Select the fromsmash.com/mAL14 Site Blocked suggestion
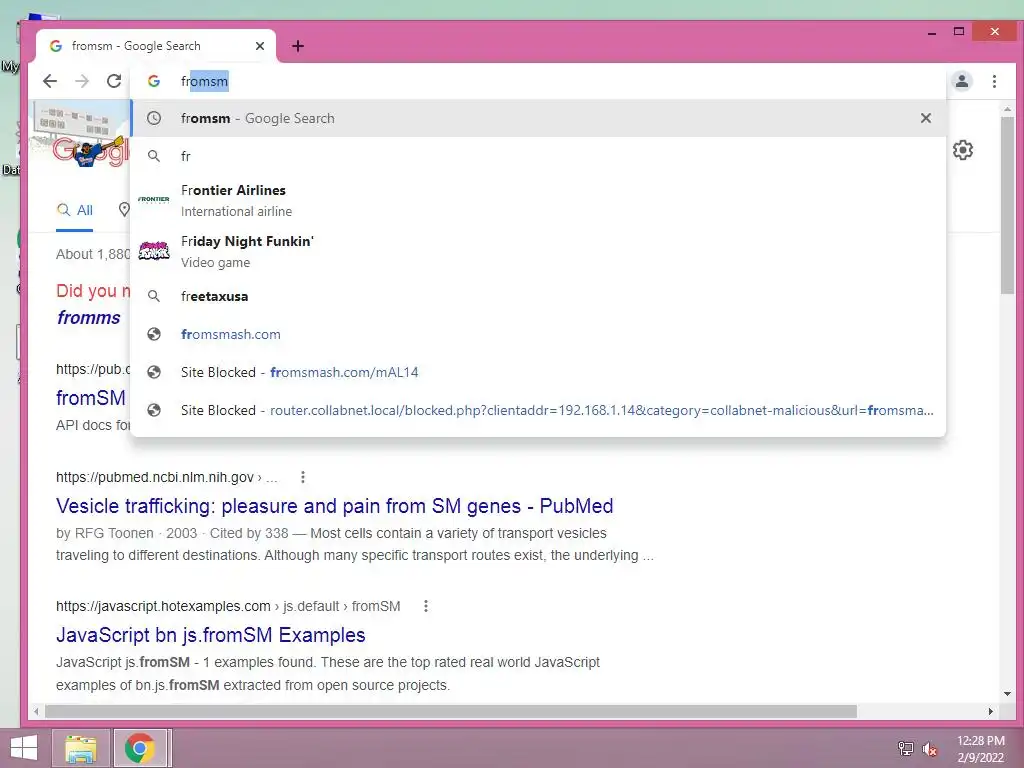 tap(538, 372)
